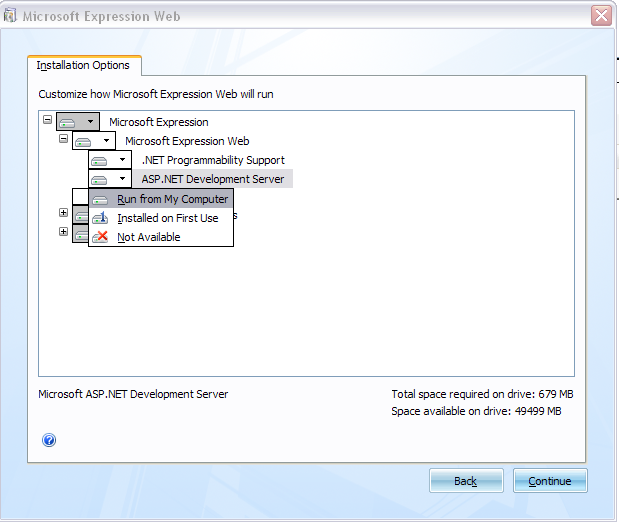This screenshot has height=523, width=619.
Task: Choose Run from My Computer option
Action: click(161, 199)
